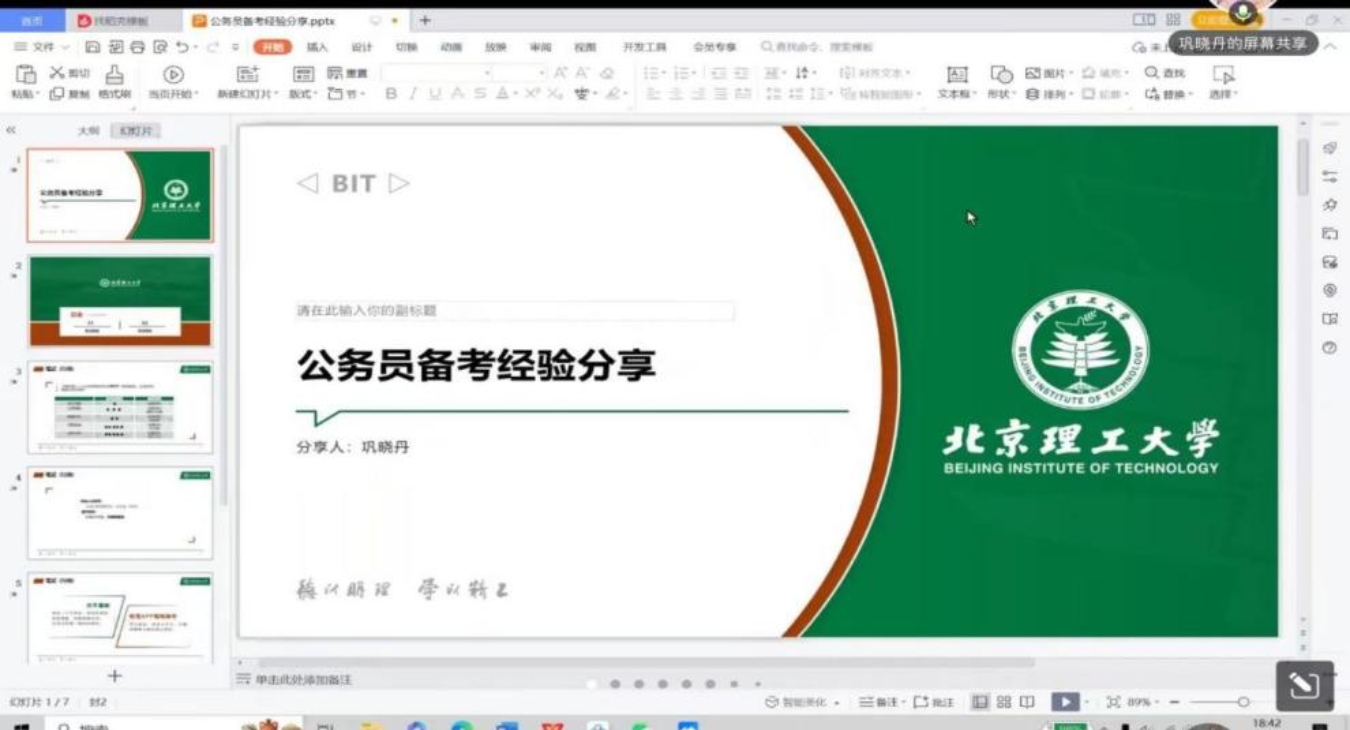Click the zoom slider handle in status bar
This screenshot has height=730, width=1350.
(x=1243, y=702)
